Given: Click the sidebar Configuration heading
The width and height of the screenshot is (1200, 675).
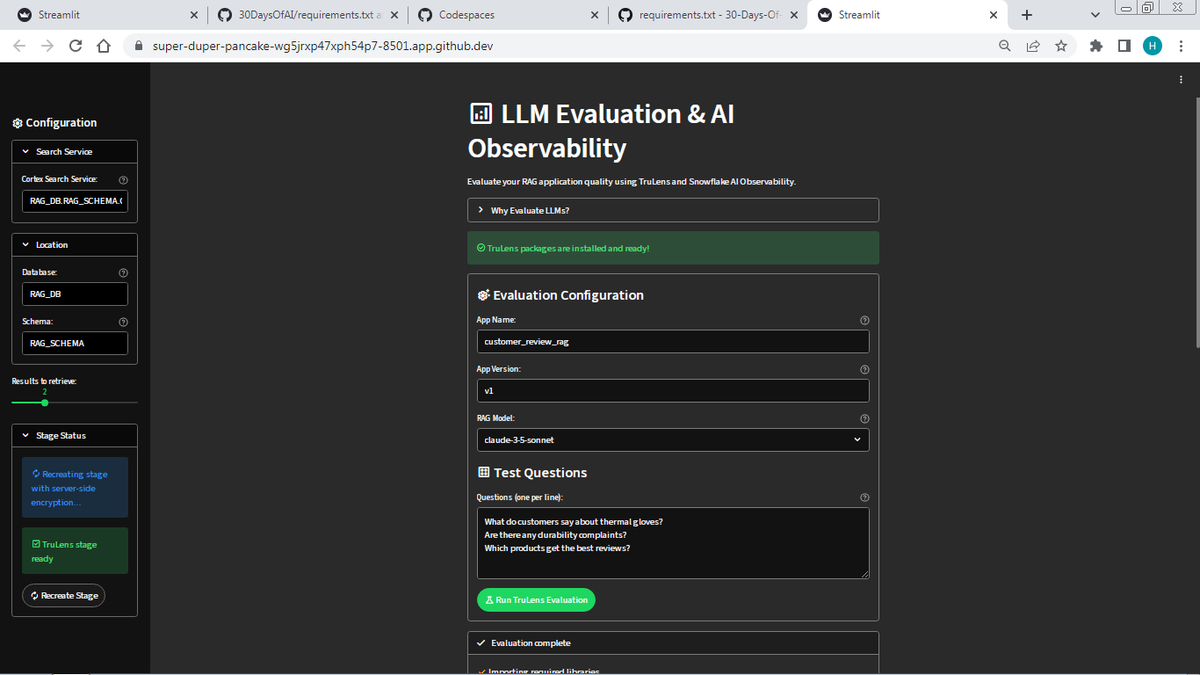Looking at the screenshot, I should coord(54,123).
